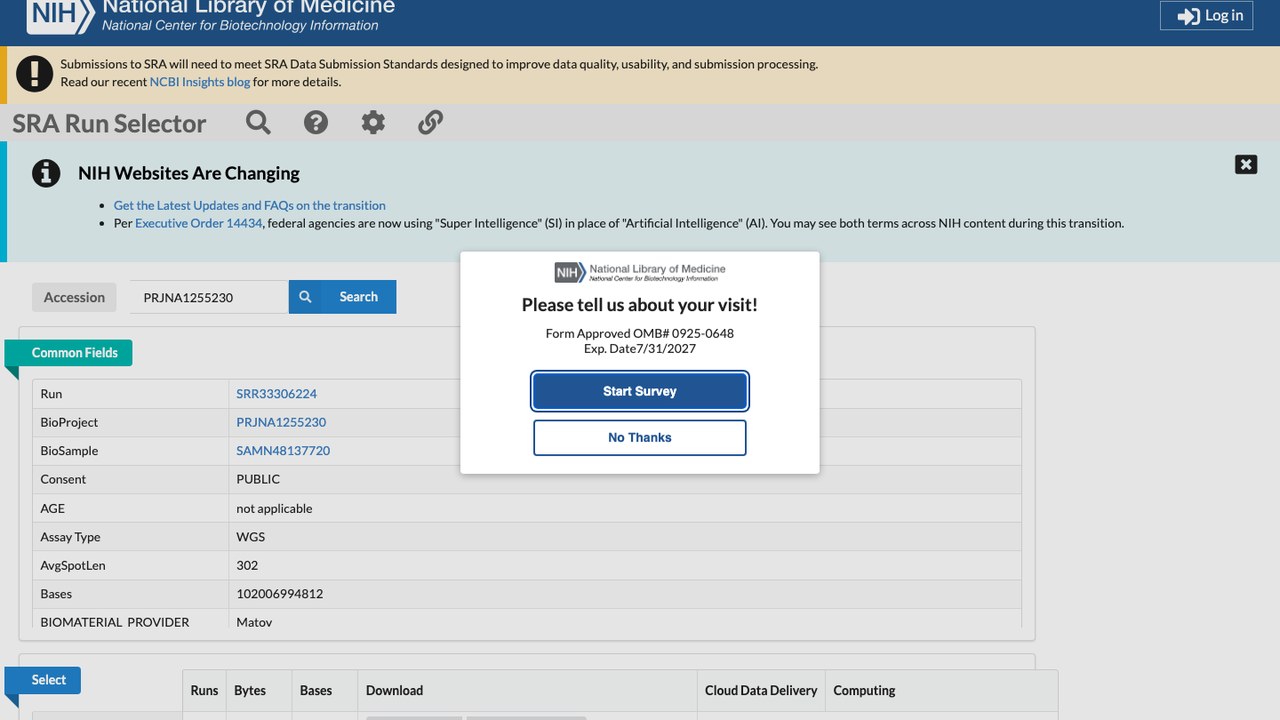Open NCBI Insights blog link
The image size is (1280, 720).
(x=200, y=82)
